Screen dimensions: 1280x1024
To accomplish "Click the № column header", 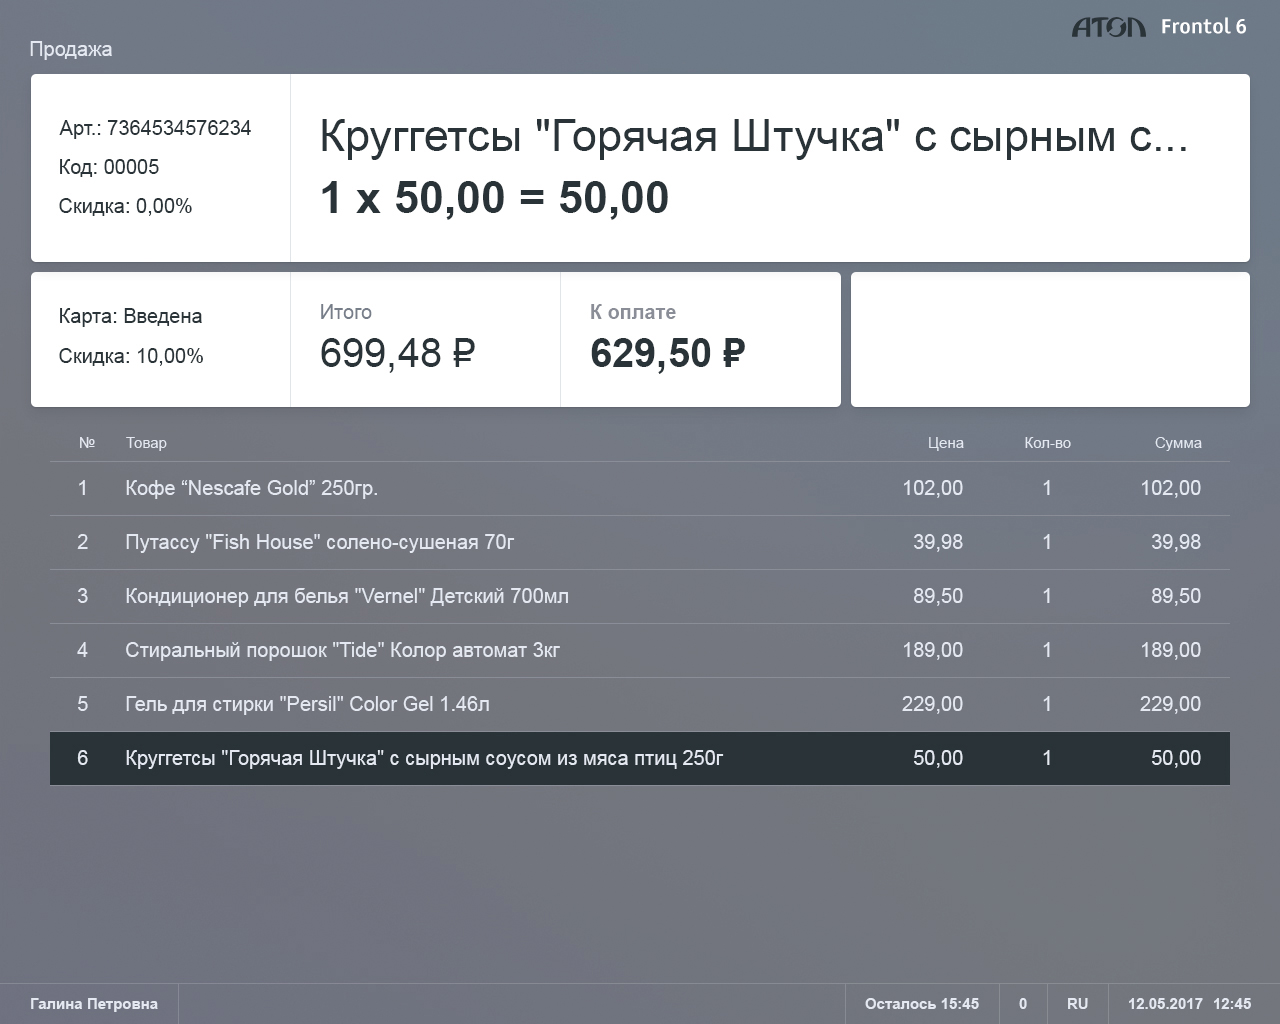I will tap(87, 442).
